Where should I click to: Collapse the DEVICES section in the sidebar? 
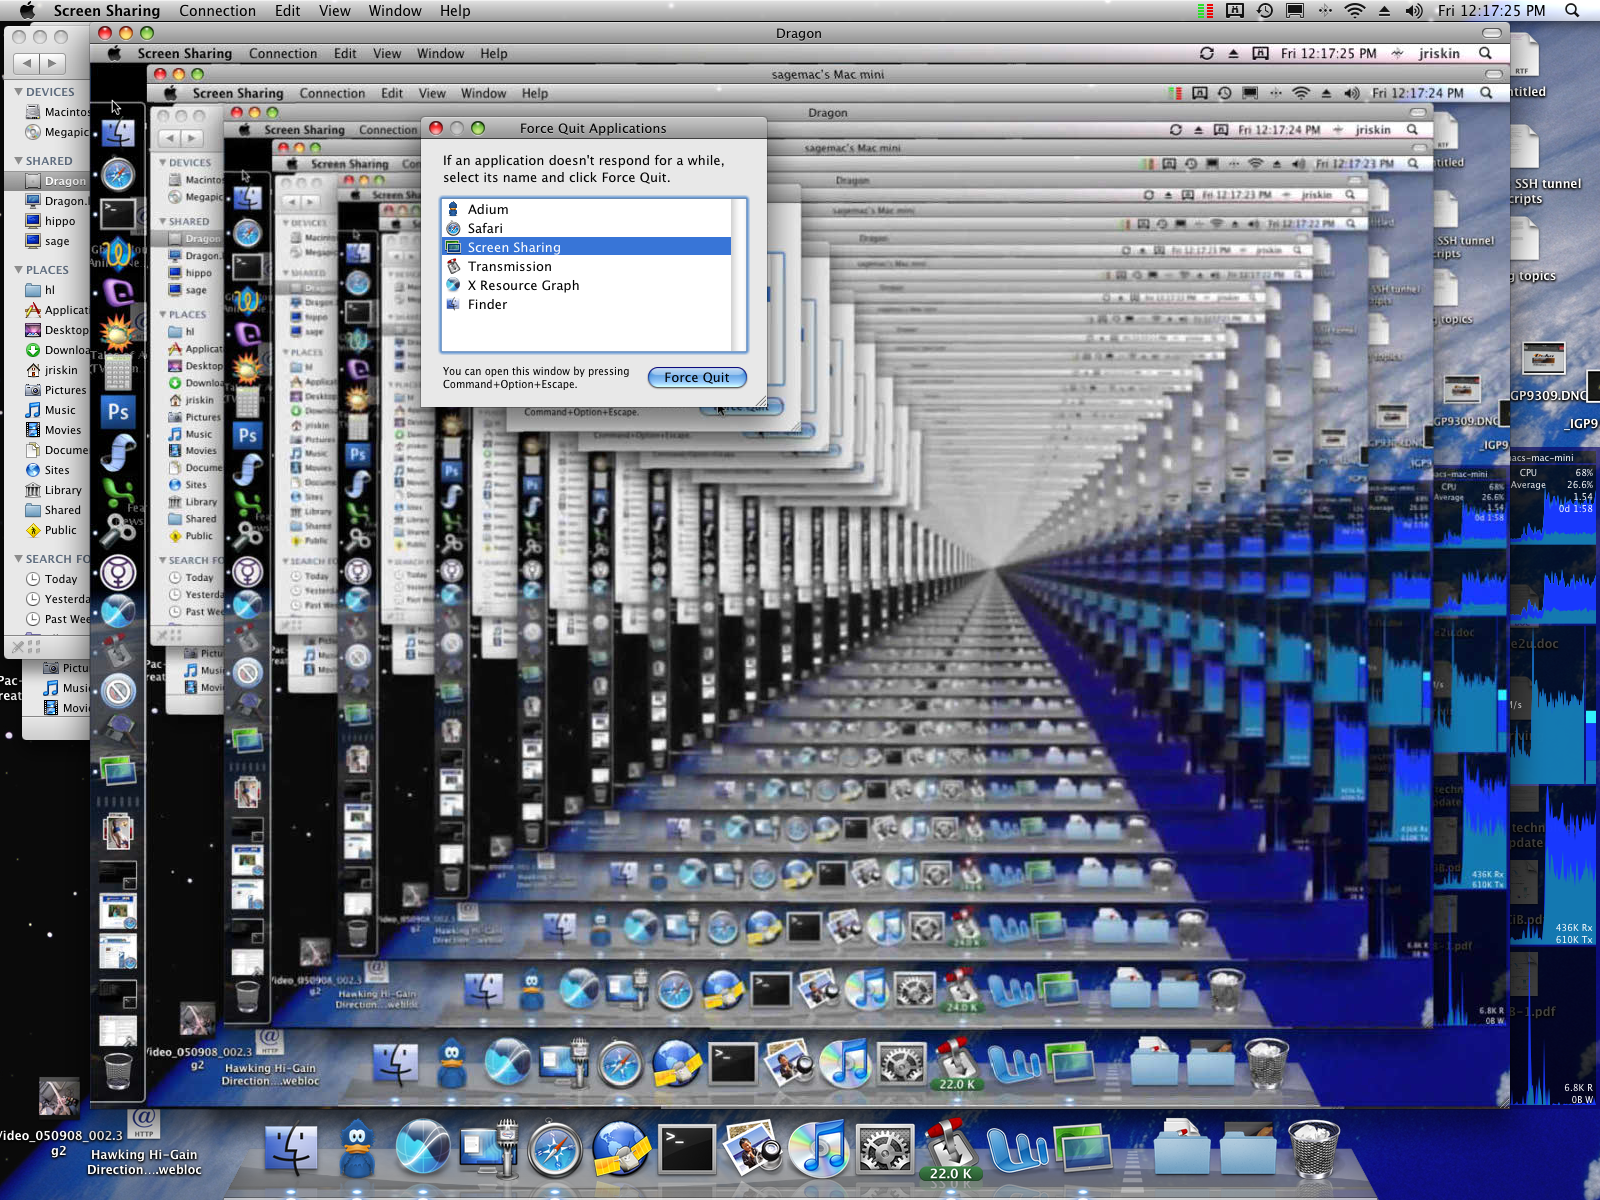click(x=20, y=91)
